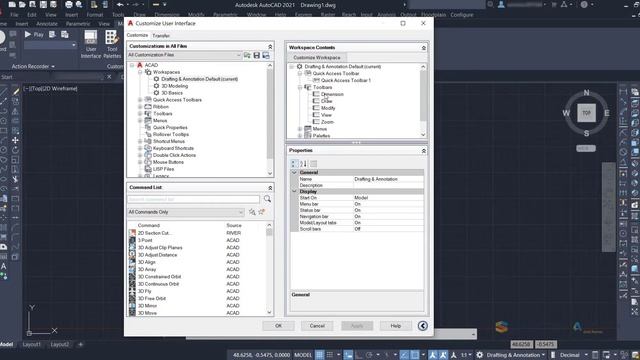Screen dimensions: 640x360
Task: Expand the Ribbon tree node
Action: pos(140,107)
